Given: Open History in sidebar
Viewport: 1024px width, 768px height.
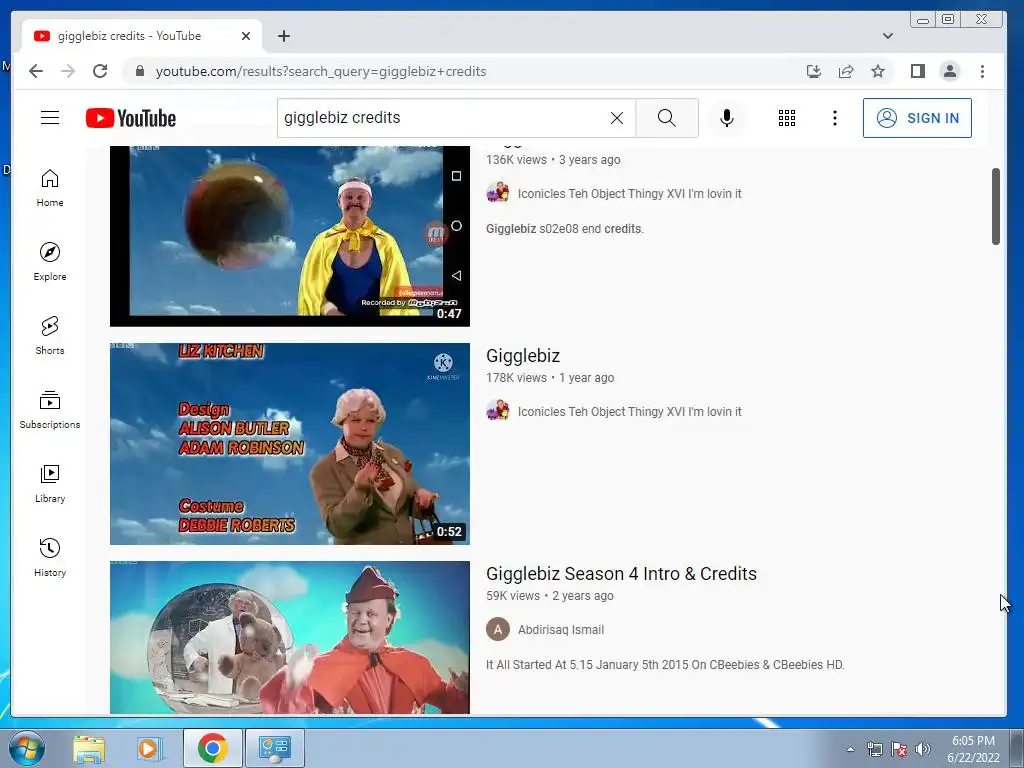Looking at the screenshot, I should coord(50,557).
